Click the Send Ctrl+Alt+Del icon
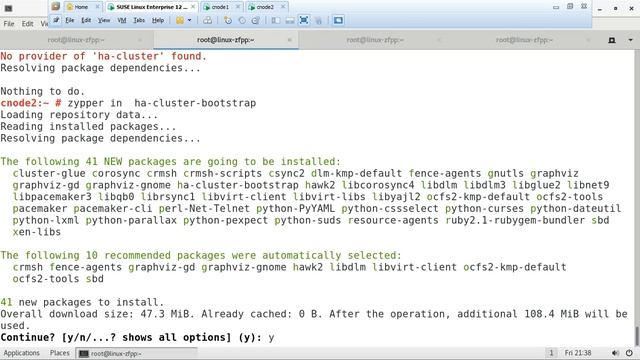 click(x=207, y=20)
